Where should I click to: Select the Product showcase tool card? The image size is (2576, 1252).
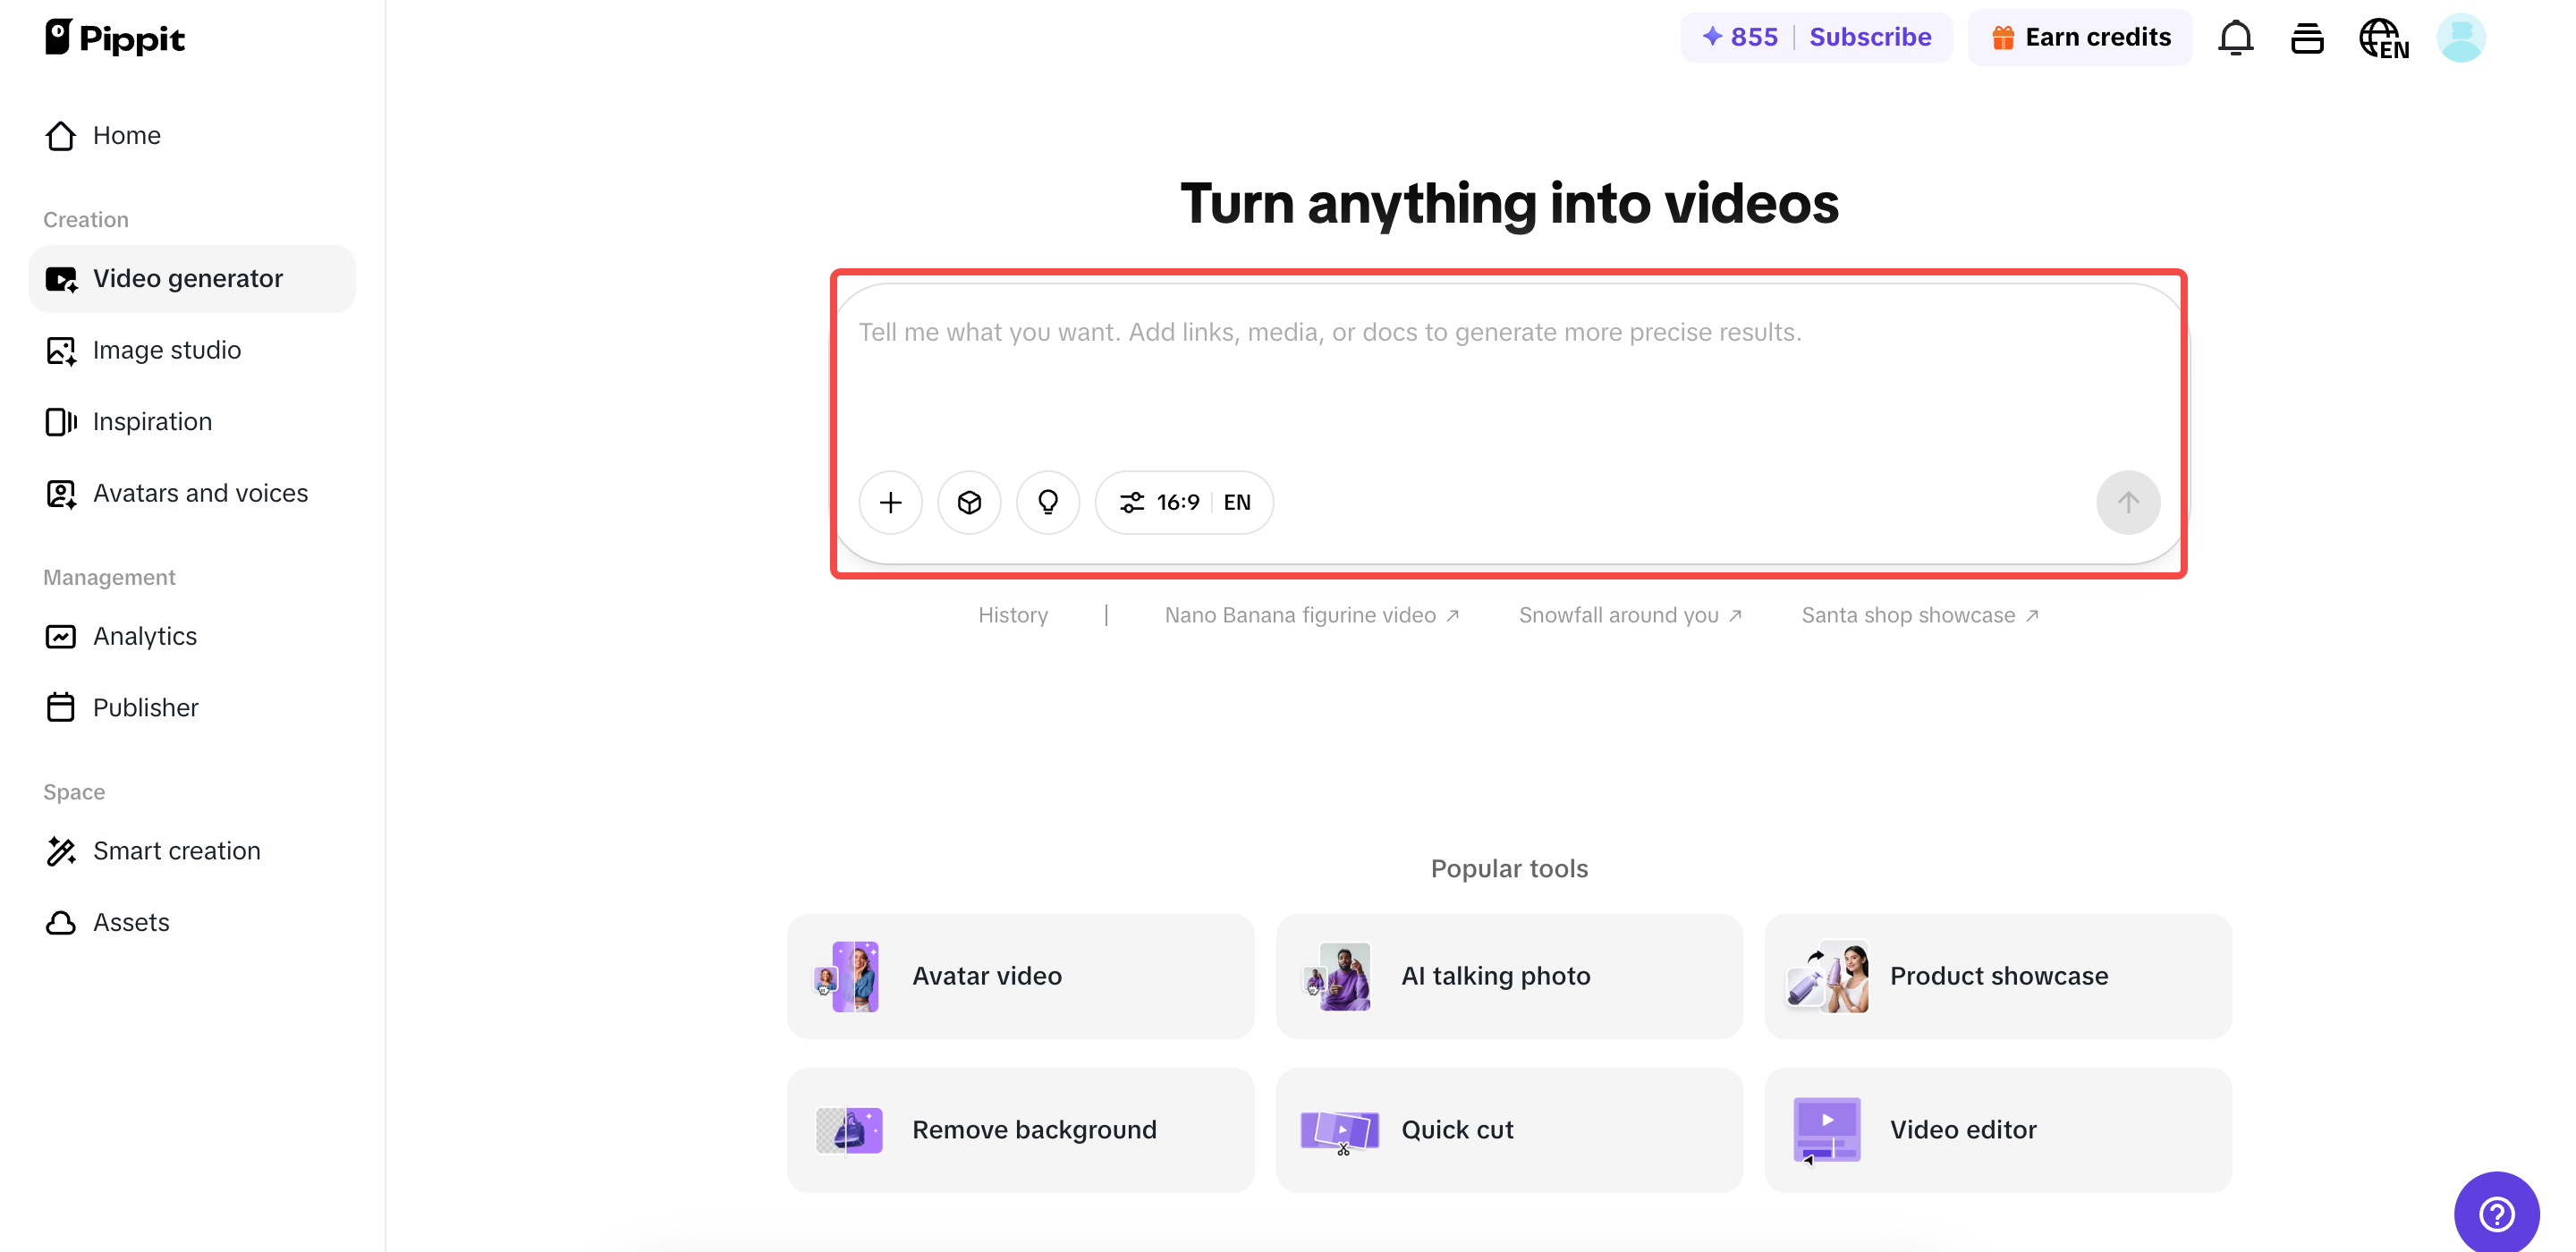(1997, 976)
